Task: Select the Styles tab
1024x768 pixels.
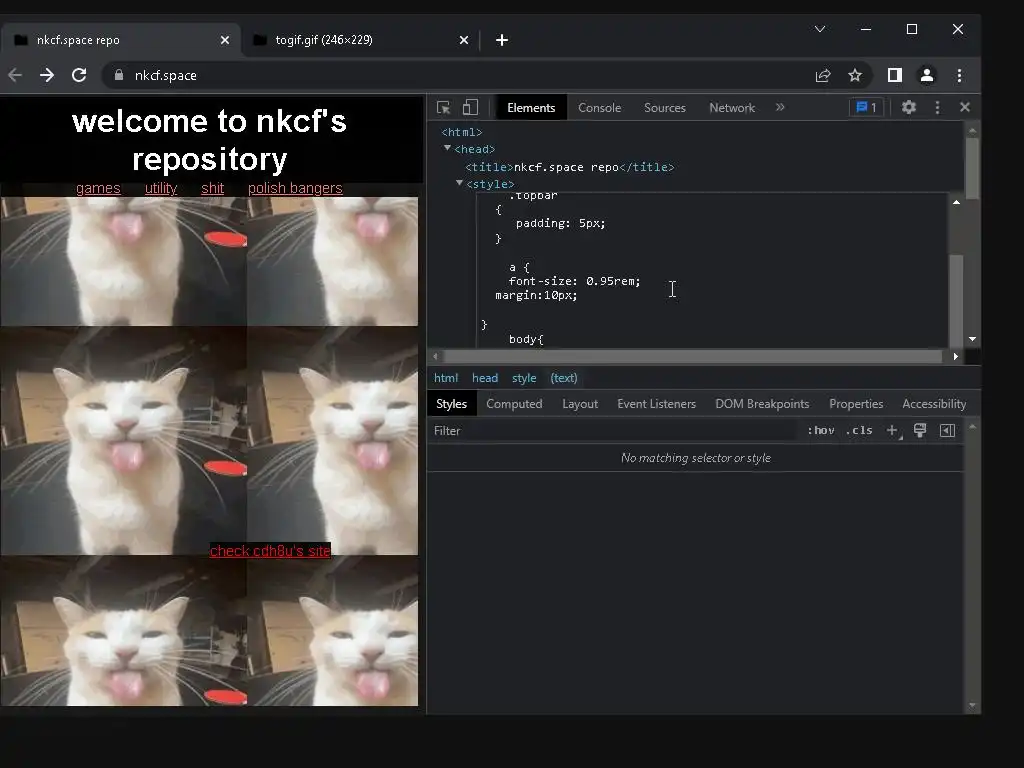Action: click(451, 404)
